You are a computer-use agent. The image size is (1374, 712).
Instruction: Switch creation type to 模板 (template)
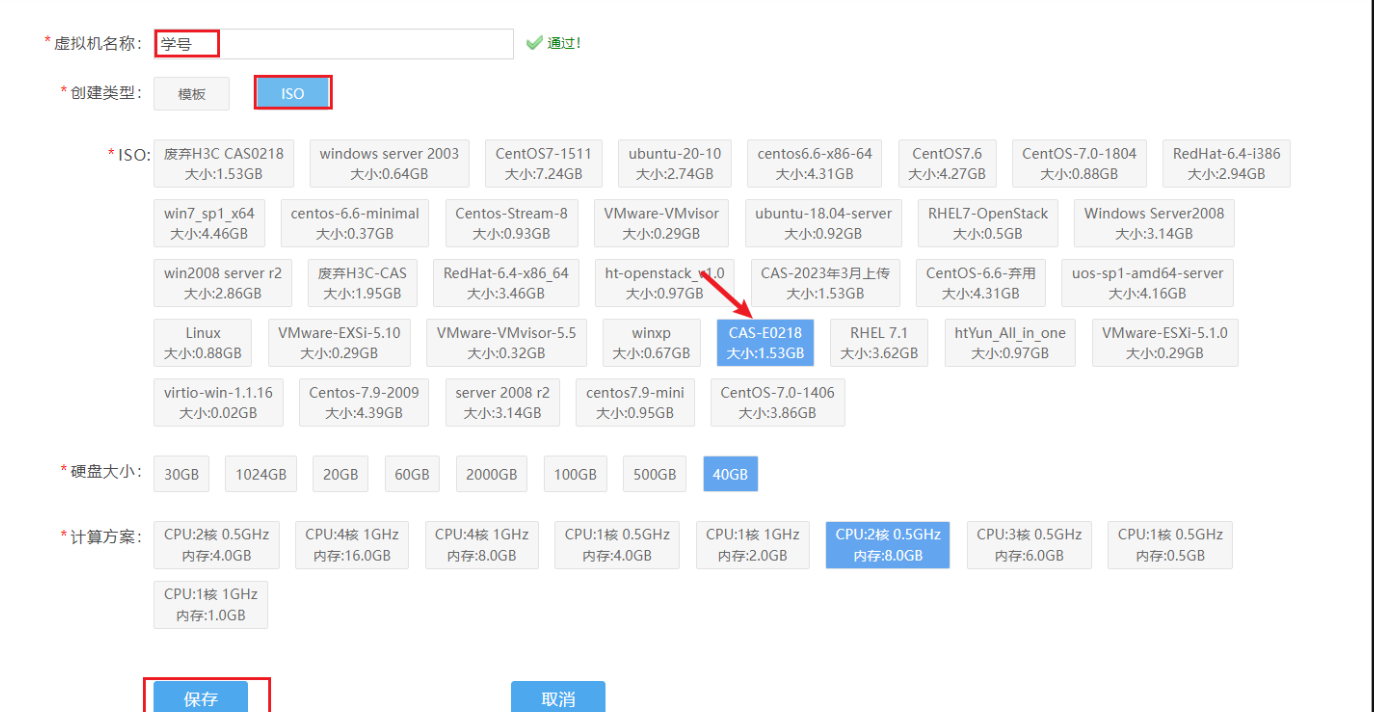[x=191, y=93]
